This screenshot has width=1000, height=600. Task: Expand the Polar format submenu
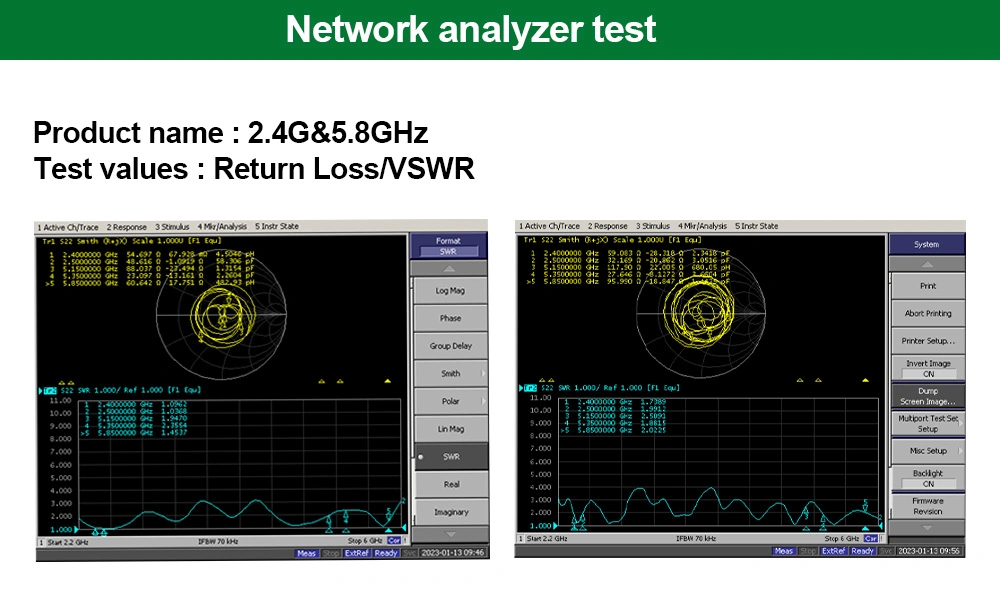pos(450,401)
